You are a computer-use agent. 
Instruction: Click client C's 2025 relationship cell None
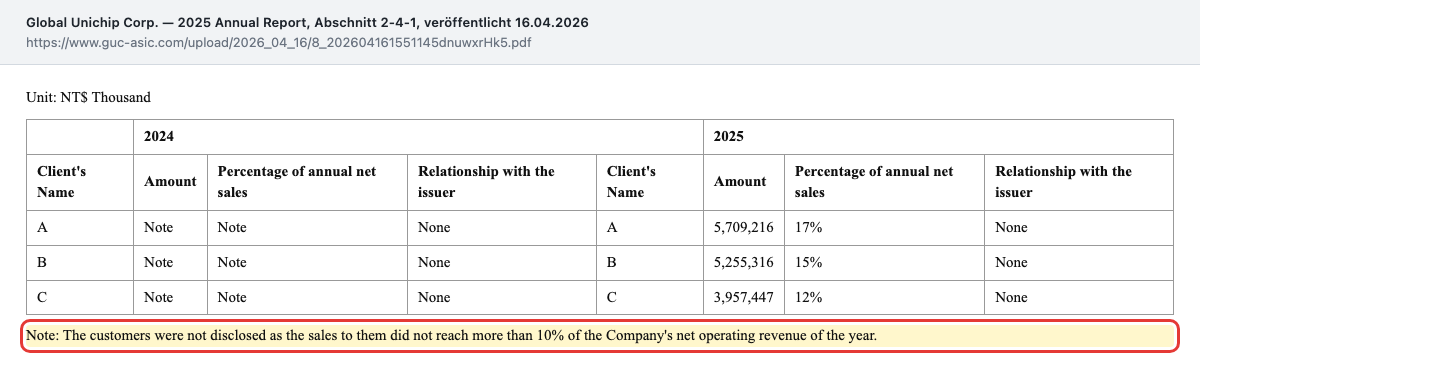pyautogui.click(x=1078, y=297)
